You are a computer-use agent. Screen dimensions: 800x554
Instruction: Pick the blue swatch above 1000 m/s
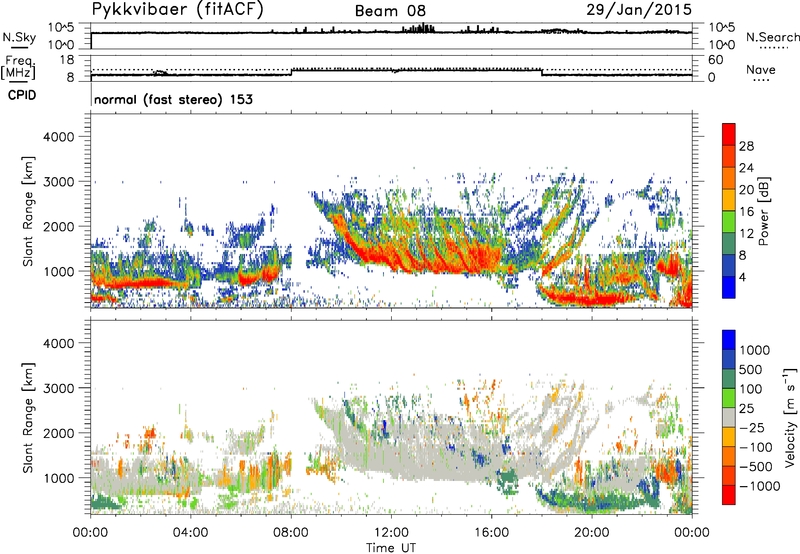729,340
